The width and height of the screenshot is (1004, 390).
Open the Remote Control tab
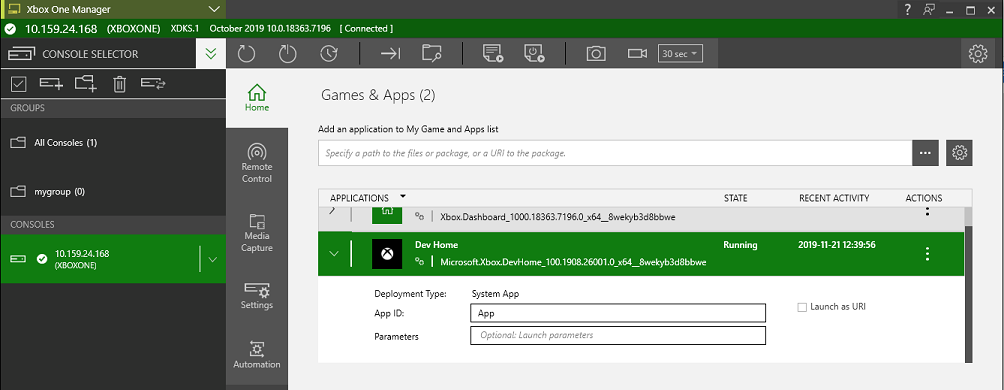coord(257,163)
